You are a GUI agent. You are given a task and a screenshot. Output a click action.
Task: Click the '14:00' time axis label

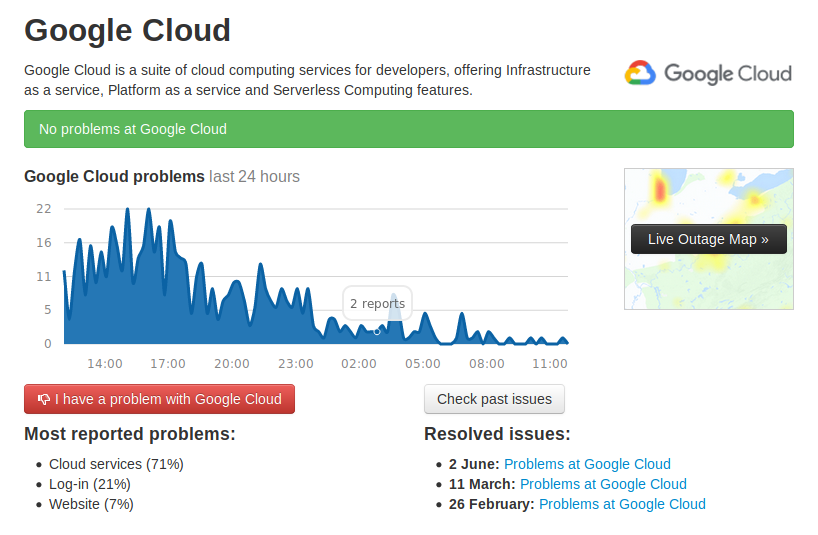pyautogui.click(x=104, y=364)
